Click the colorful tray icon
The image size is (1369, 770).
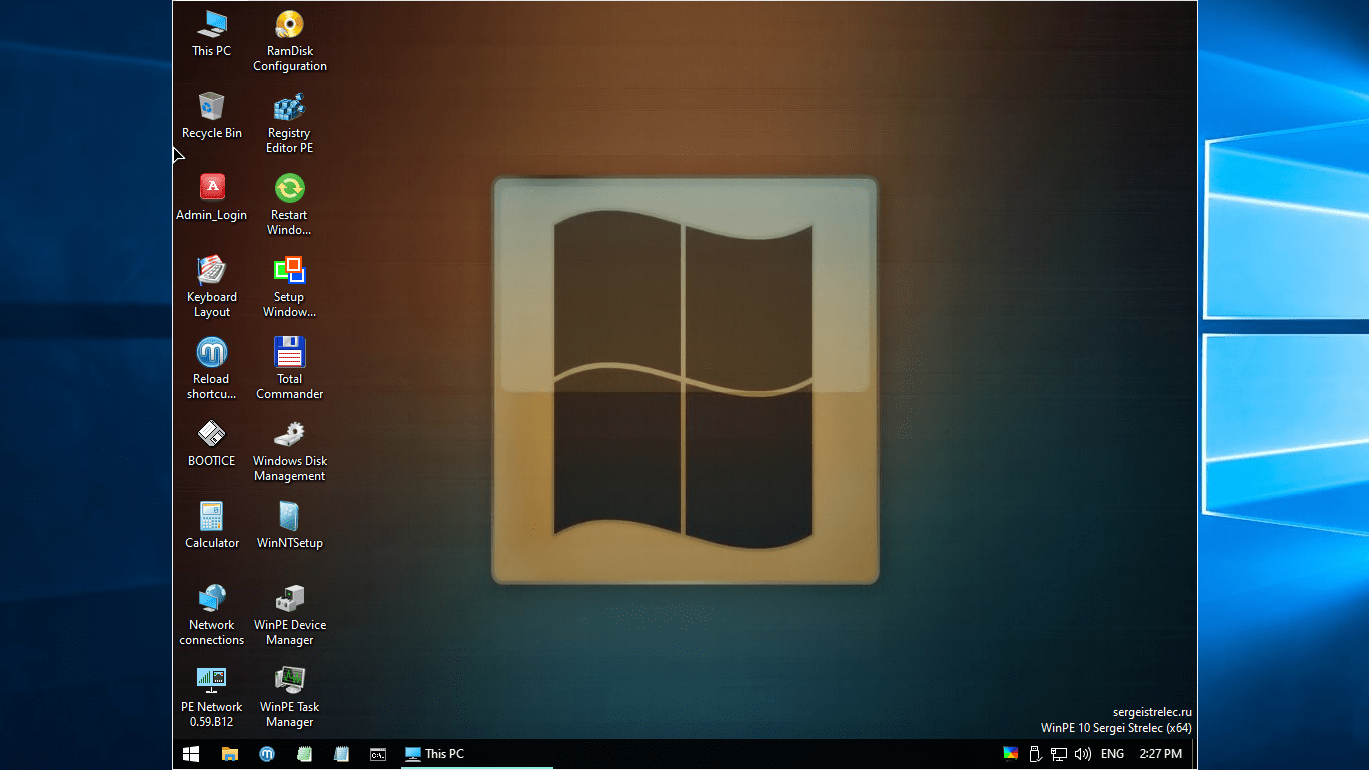point(1010,754)
